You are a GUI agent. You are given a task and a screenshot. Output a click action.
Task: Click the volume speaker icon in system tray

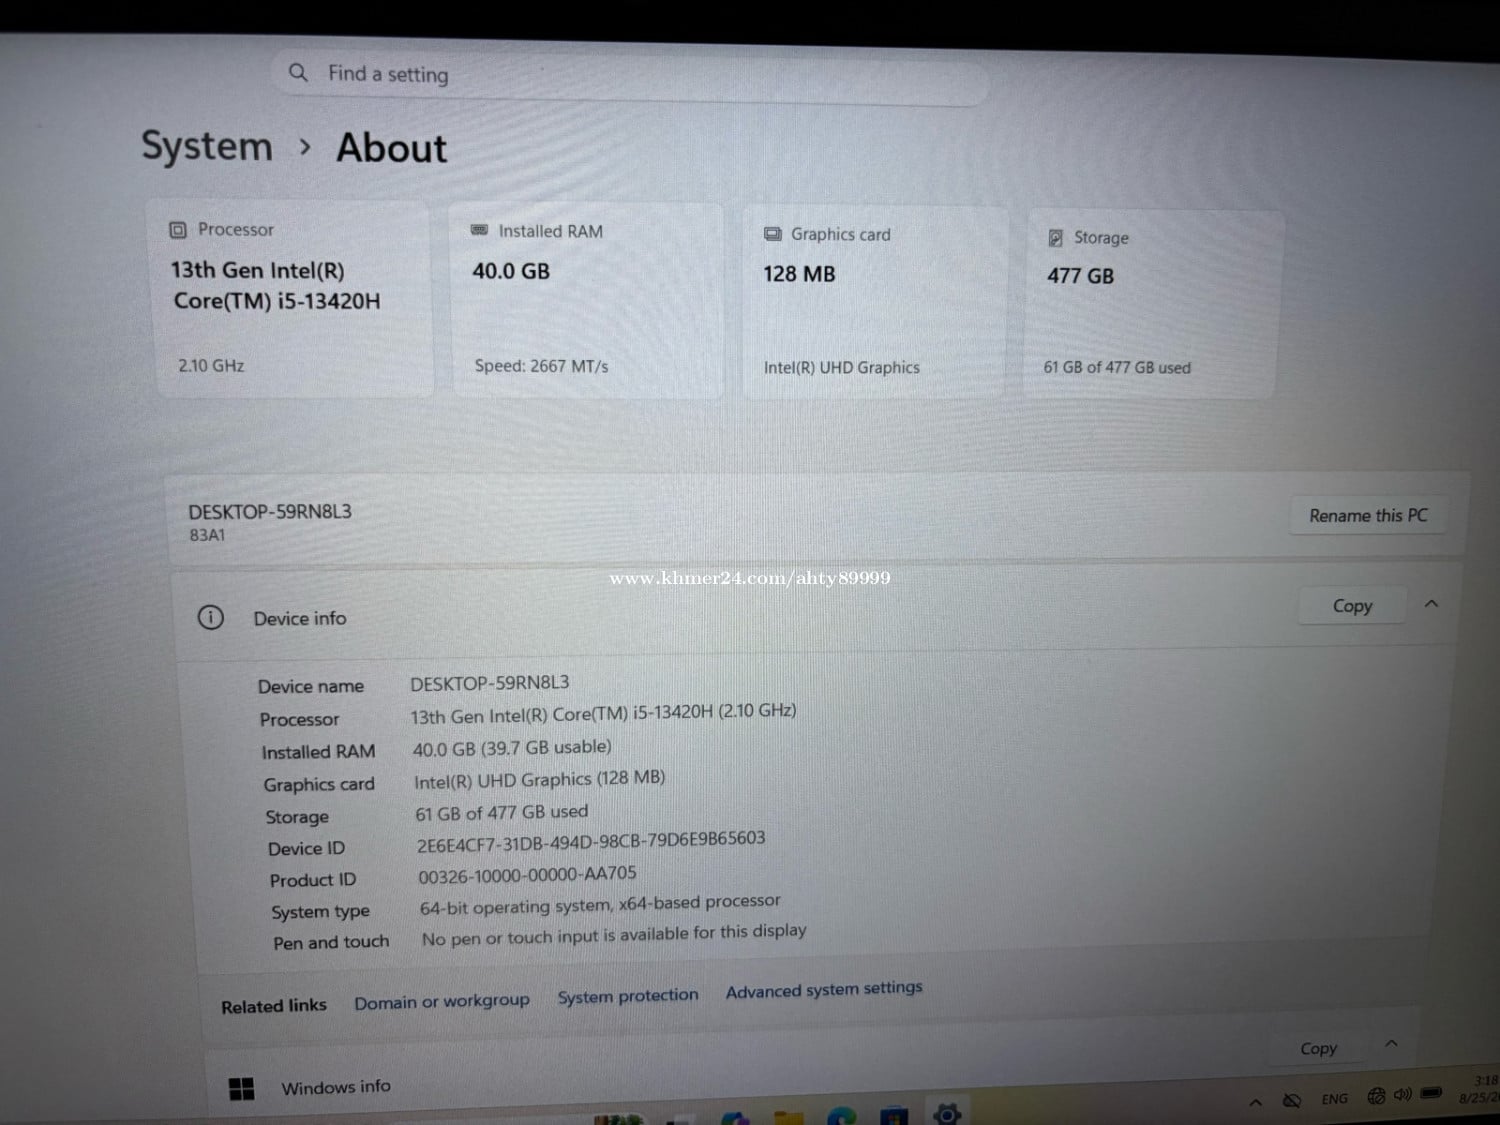point(1403,1095)
